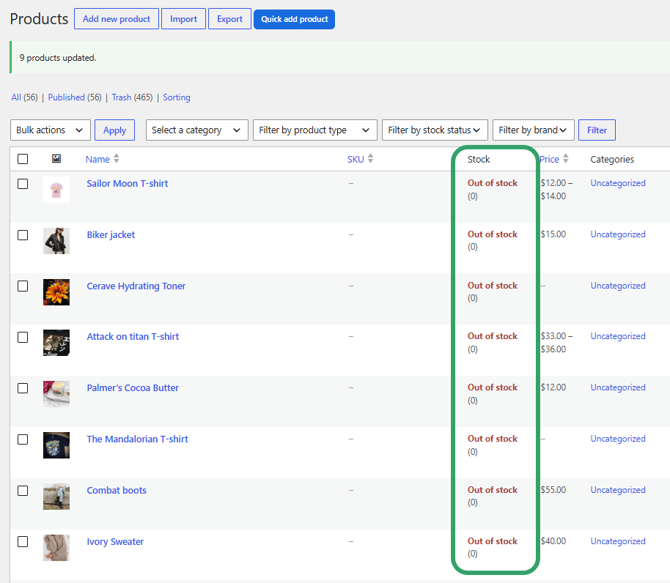Click the Stock column header

coord(479,159)
